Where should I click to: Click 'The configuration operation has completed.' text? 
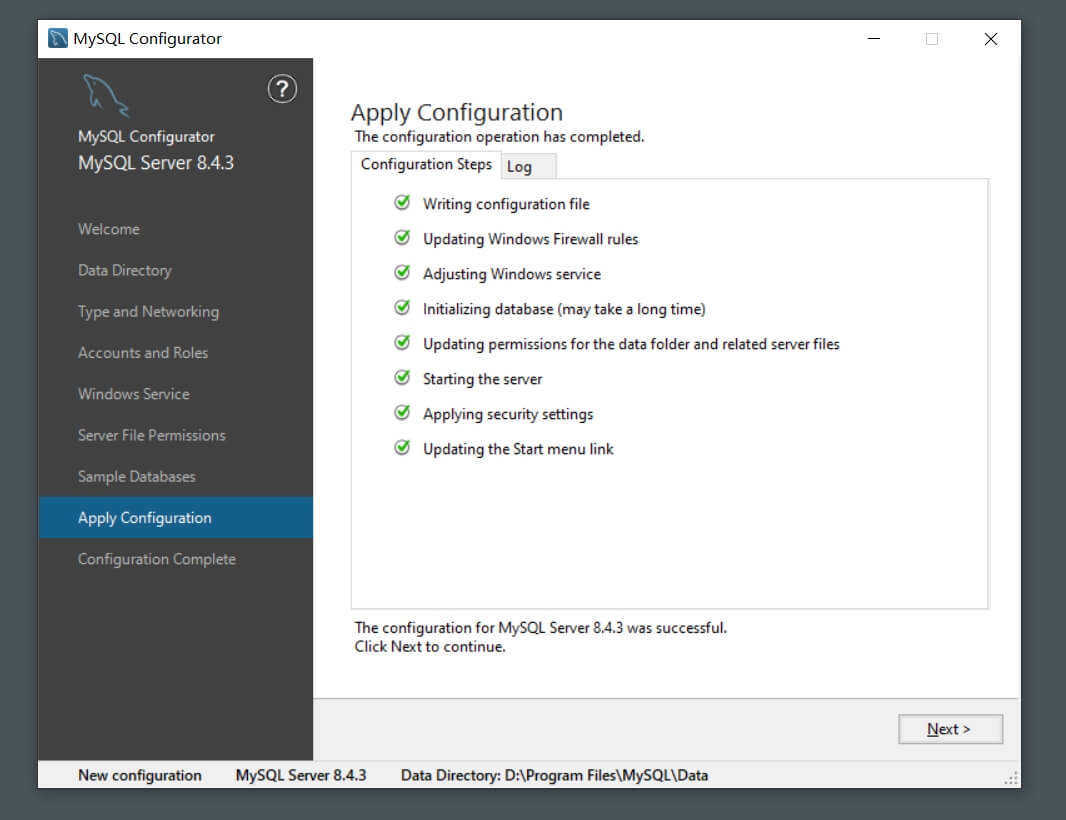(x=499, y=137)
